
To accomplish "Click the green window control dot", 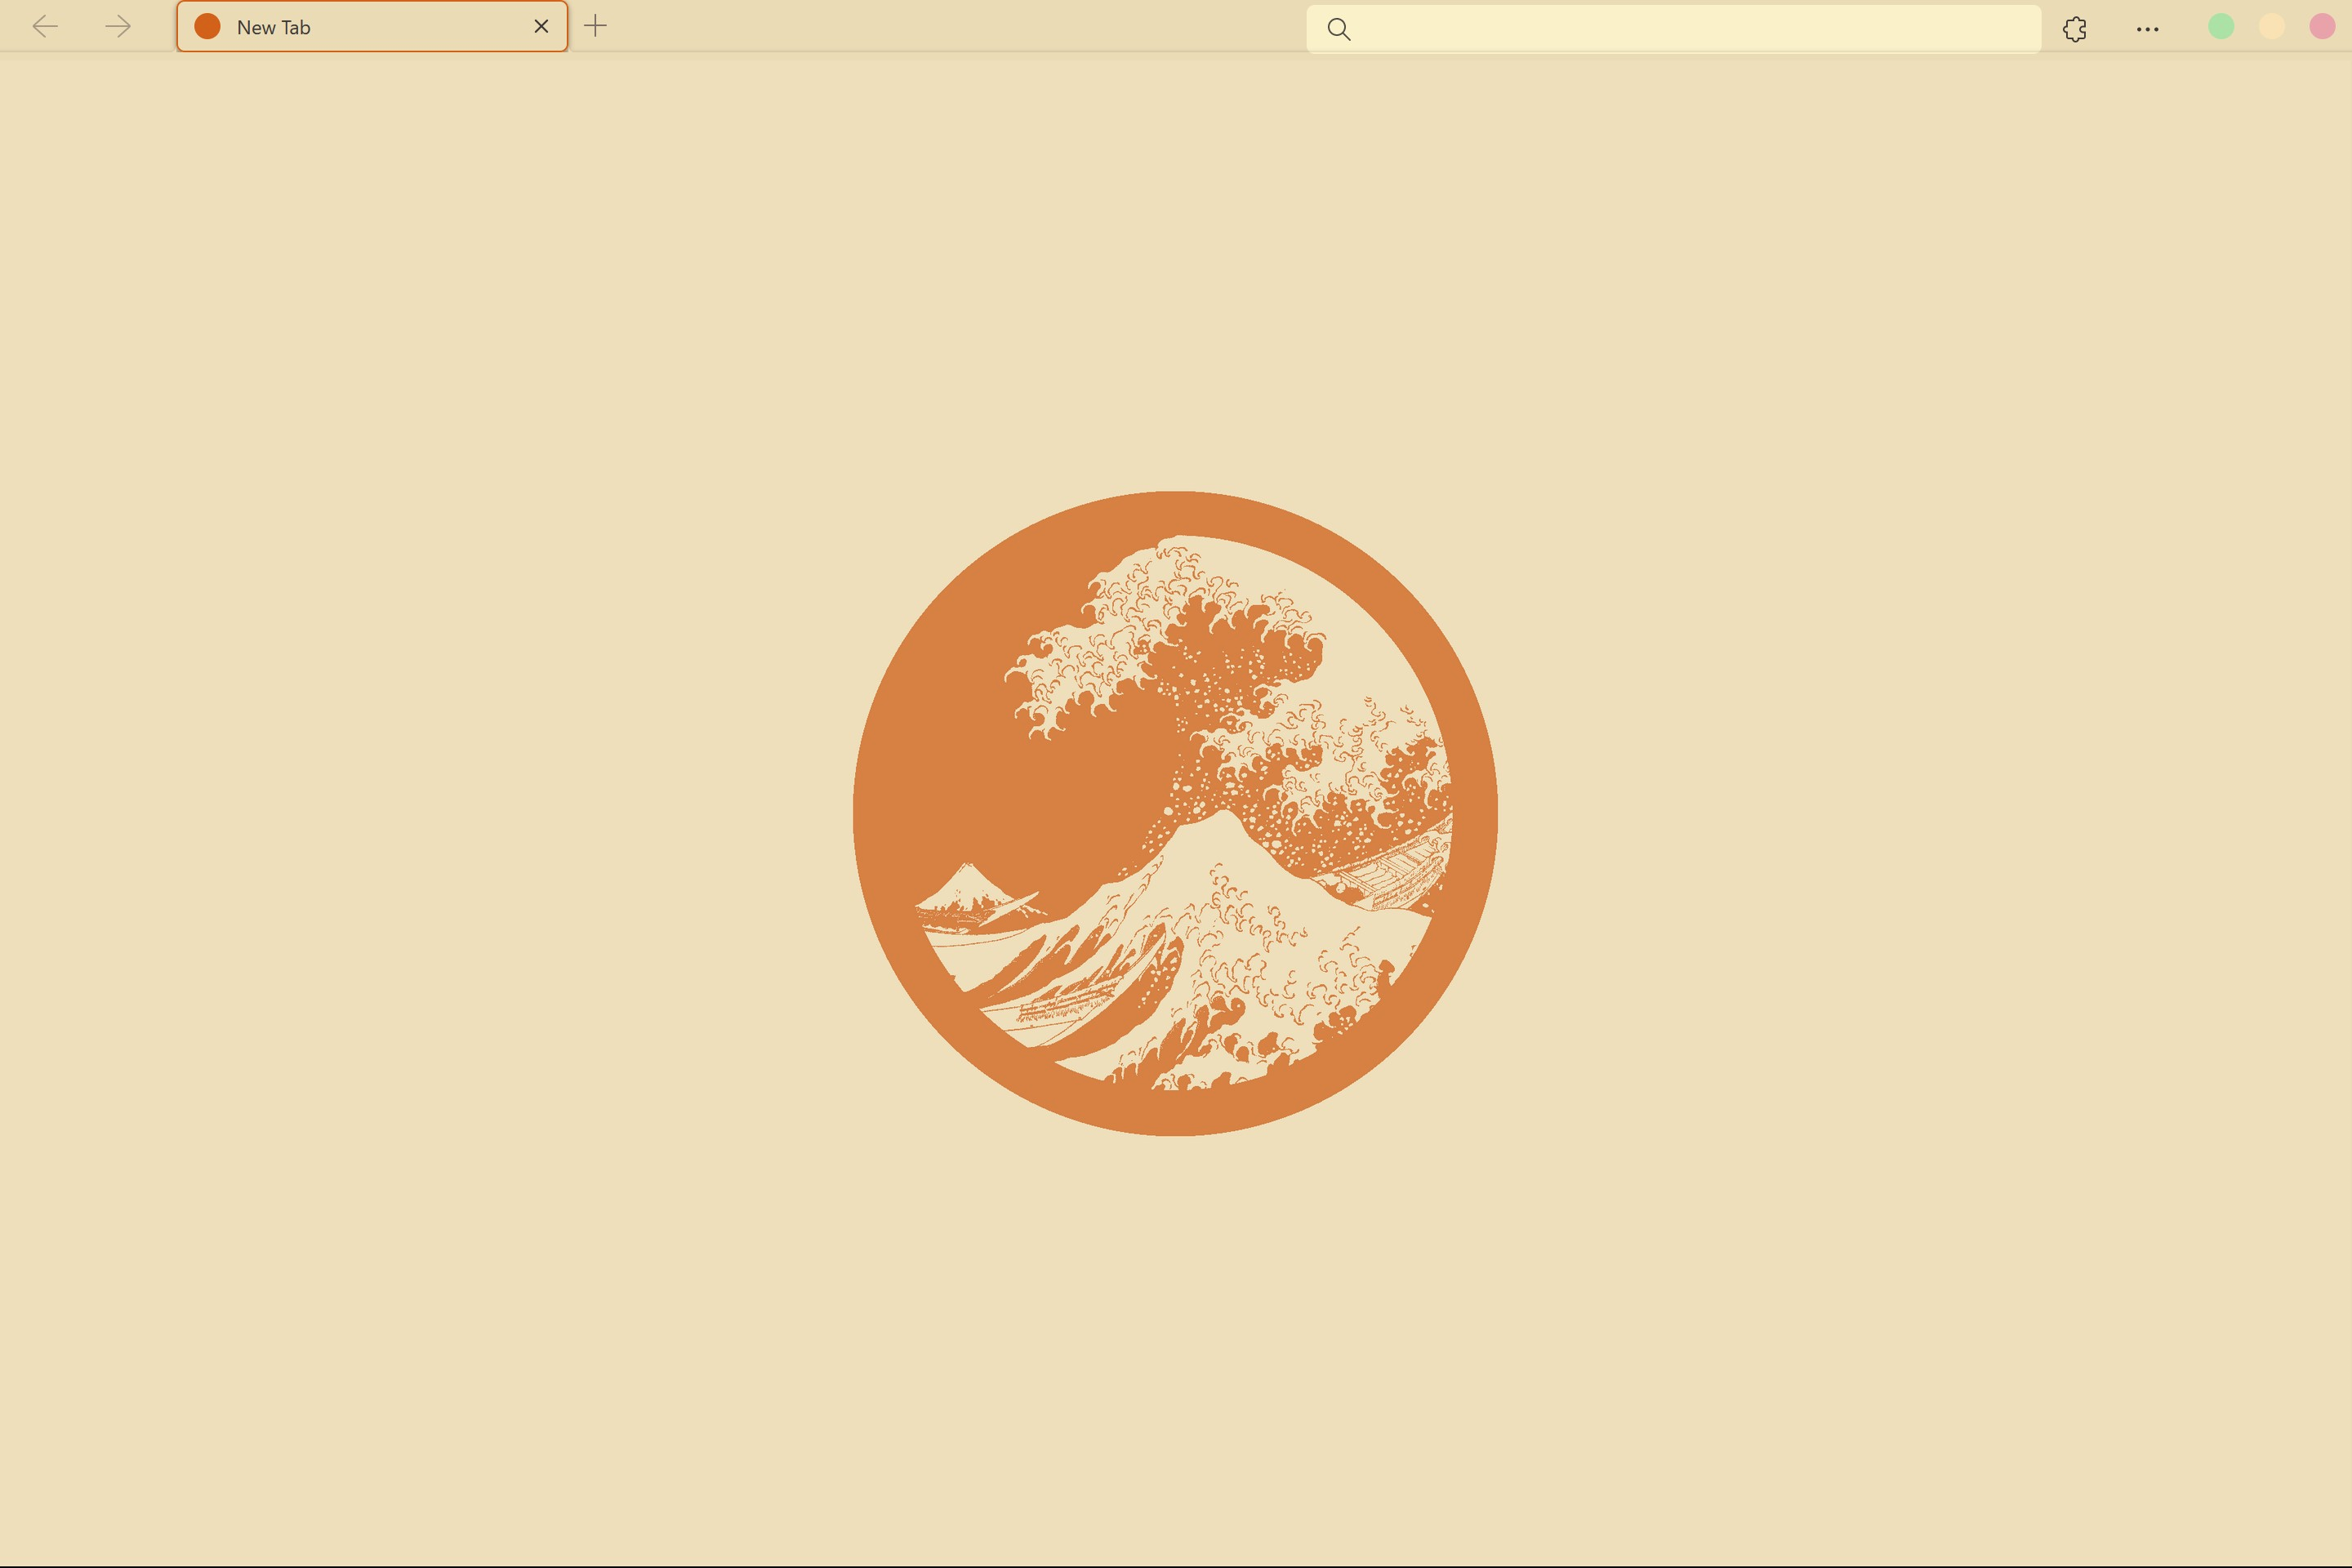I will (x=2221, y=27).
